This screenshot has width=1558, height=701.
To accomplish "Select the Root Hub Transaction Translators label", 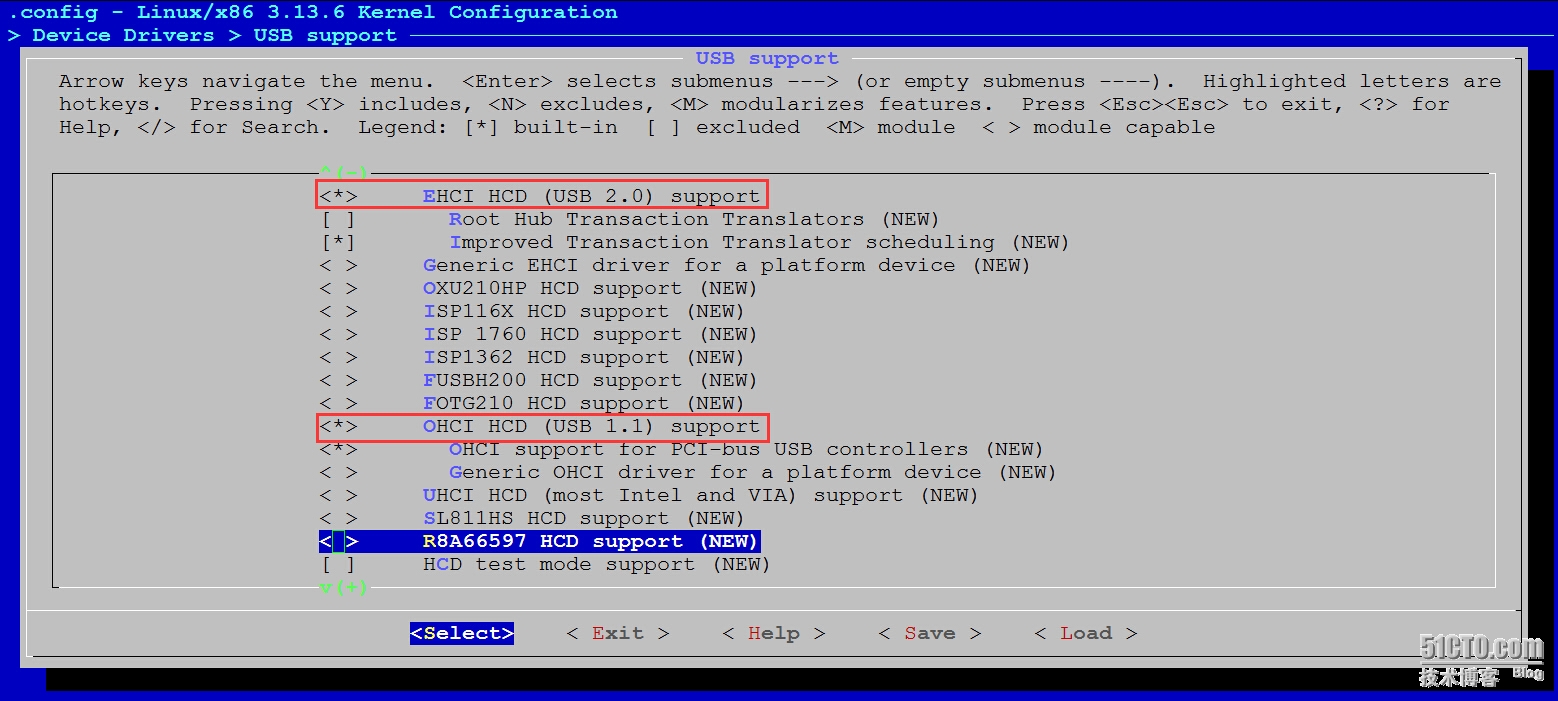I will pos(695,219).
